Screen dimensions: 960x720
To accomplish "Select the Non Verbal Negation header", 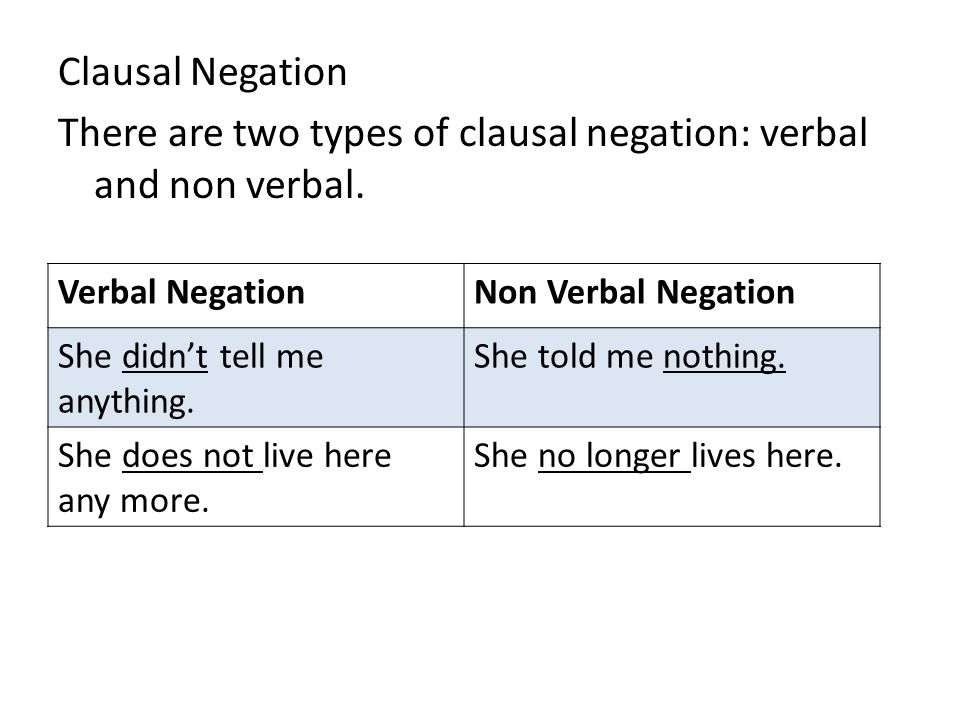I will point(634,292).
